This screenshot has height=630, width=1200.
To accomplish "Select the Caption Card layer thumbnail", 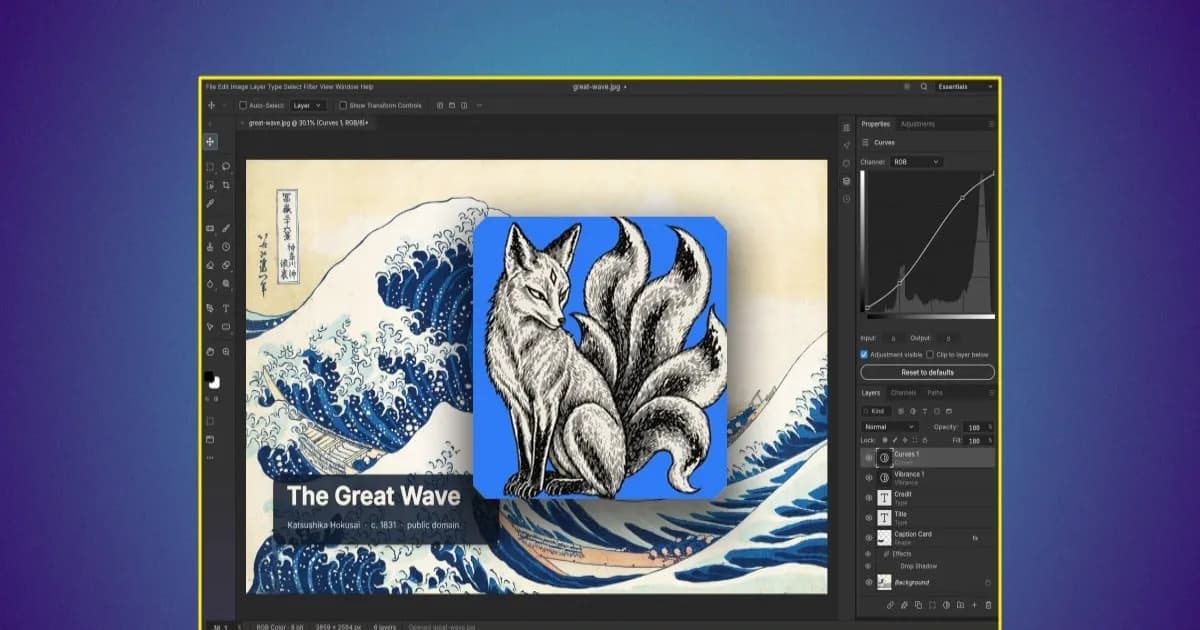I will [x=884, y=538].
